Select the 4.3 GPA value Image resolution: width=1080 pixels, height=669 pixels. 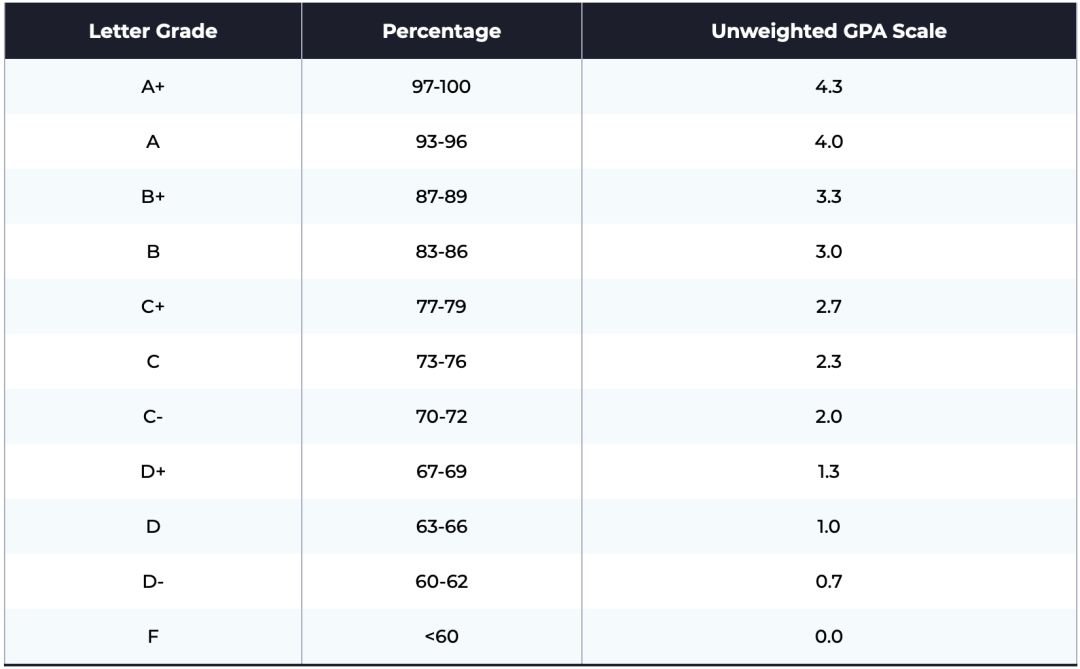point(829,87)
